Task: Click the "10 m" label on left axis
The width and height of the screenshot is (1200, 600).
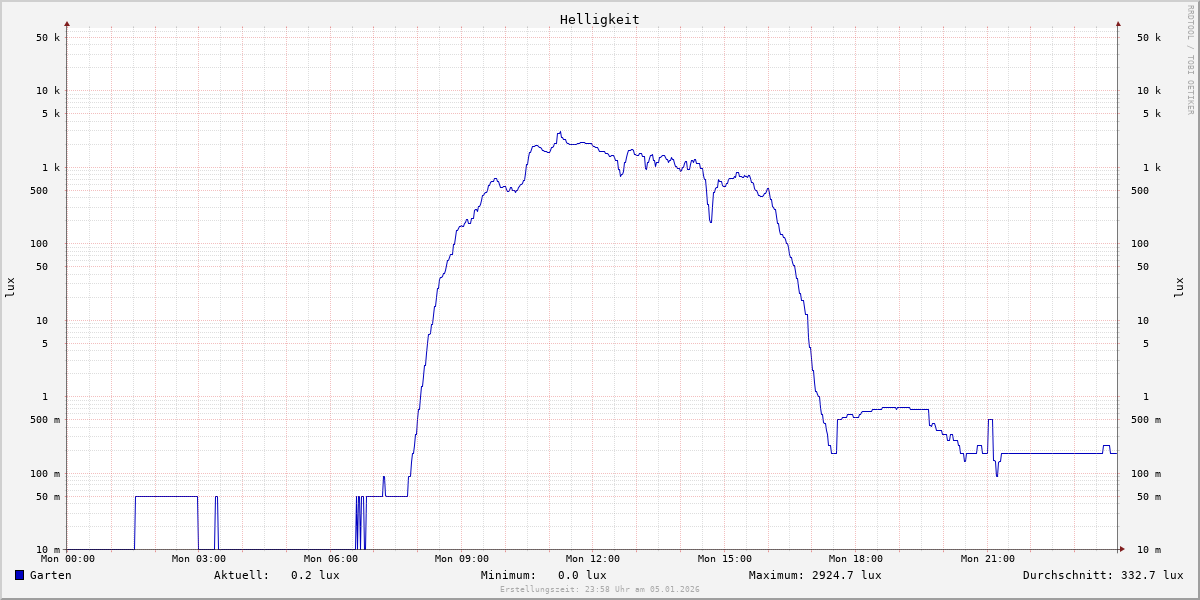Action: 48,550
